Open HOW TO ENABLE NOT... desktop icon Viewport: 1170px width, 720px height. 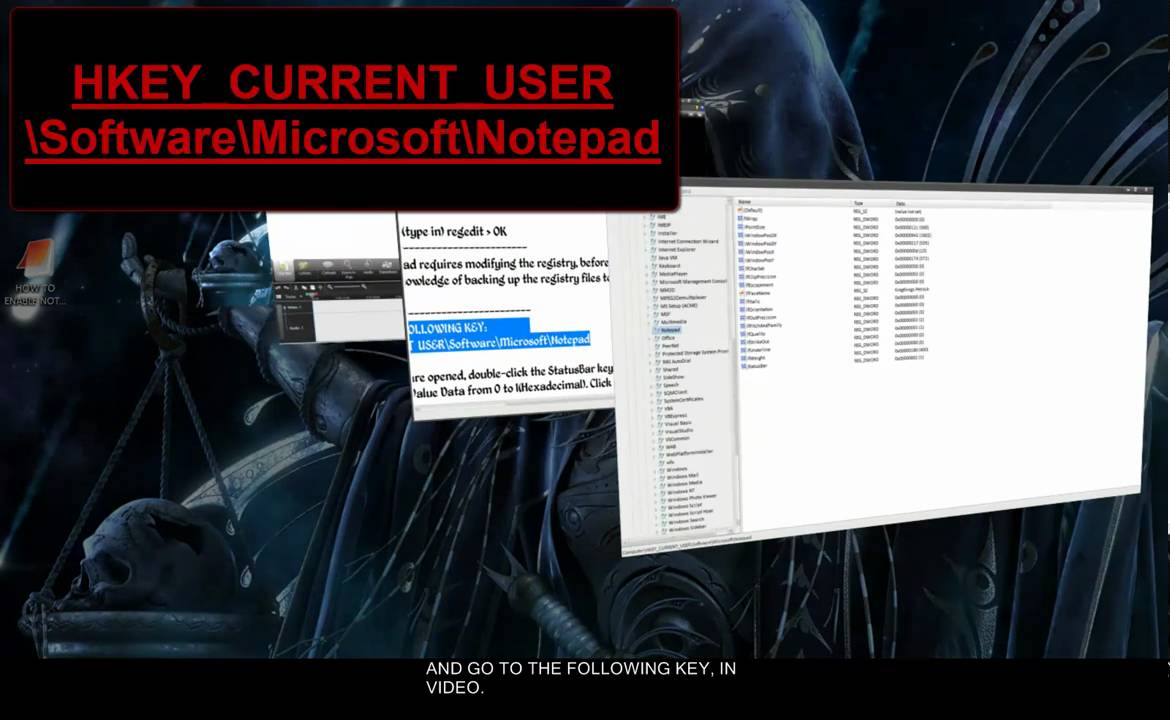34,272
